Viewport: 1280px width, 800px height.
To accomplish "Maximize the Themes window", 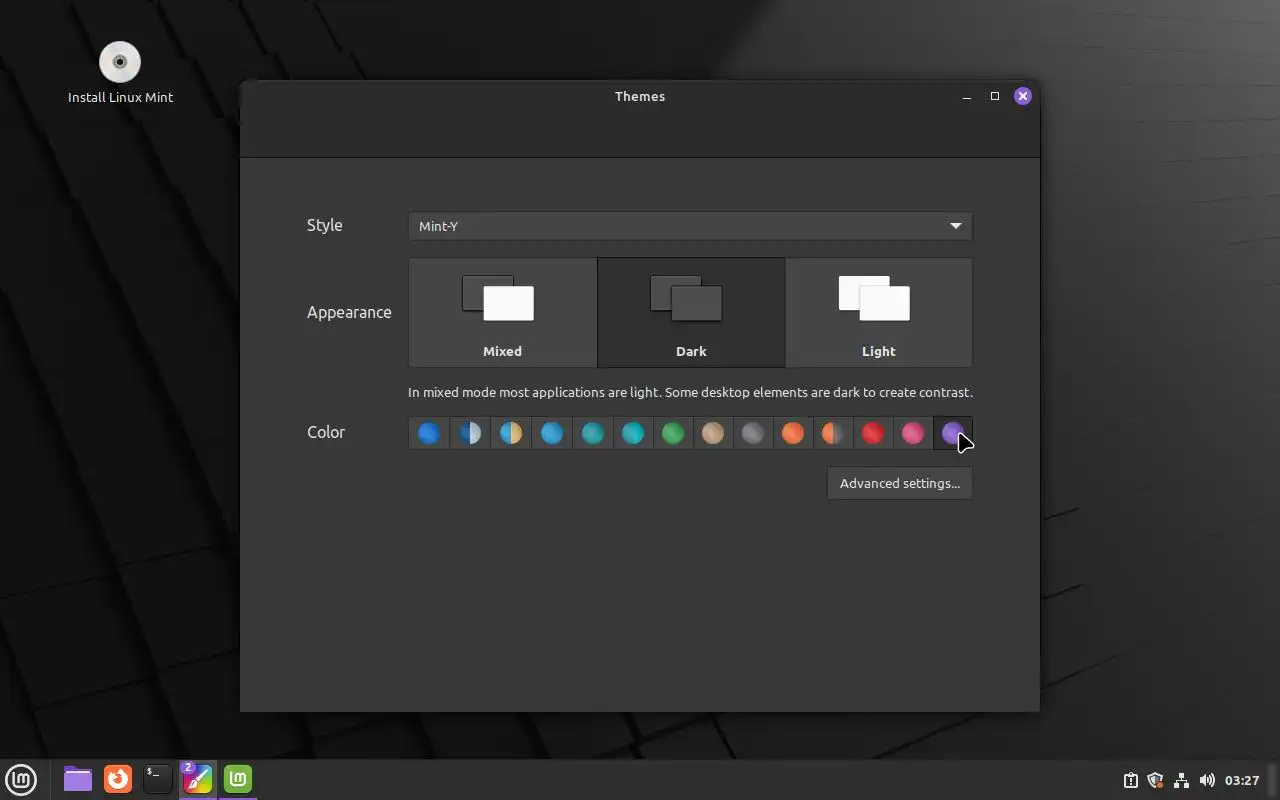I will coord(995,96).
